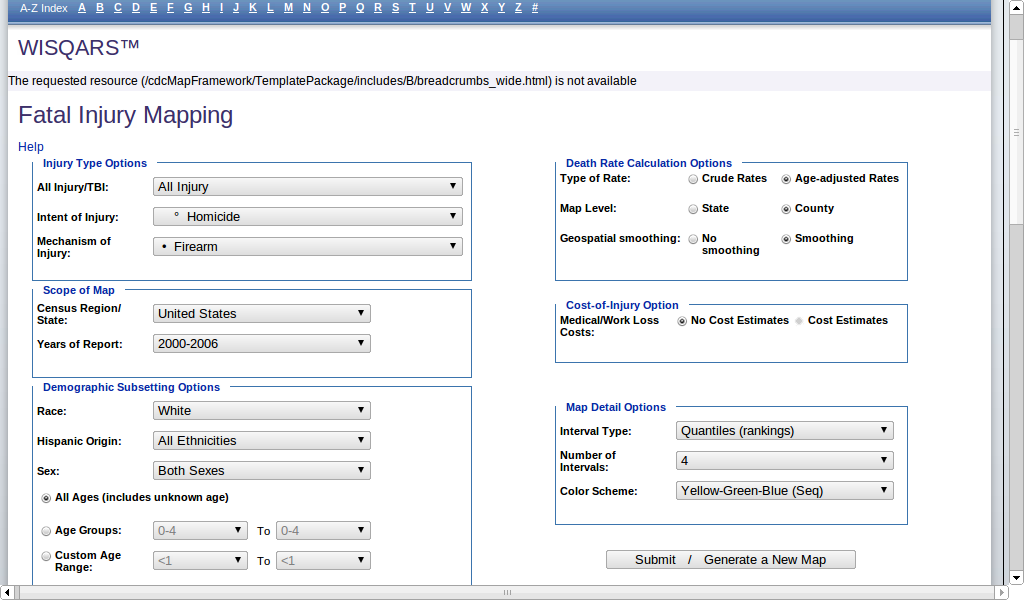Viewport: 1024px width, 600px height.
Task: Go to letter C in A-Z Index
Action: click(117, 8)
